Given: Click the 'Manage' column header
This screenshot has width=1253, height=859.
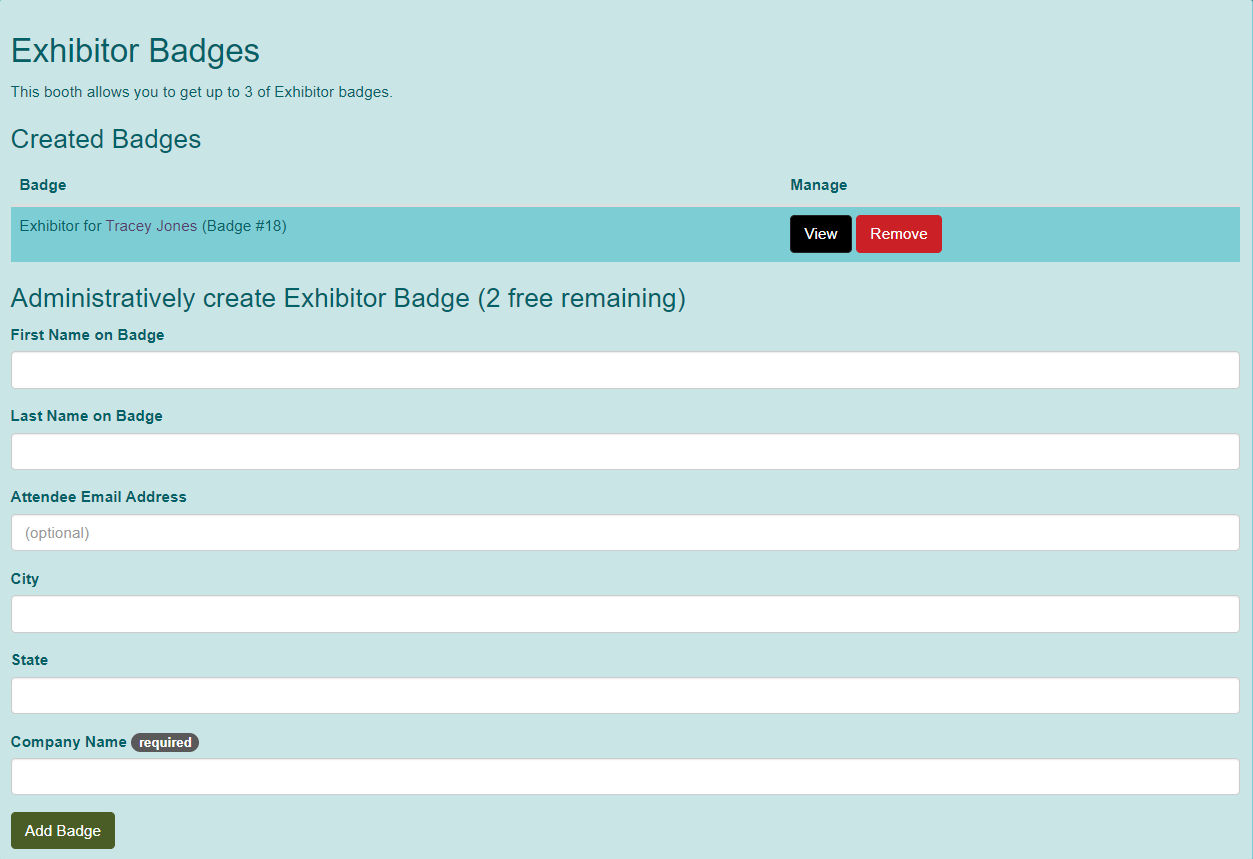Looking at the screenshot, I should 819,185.
